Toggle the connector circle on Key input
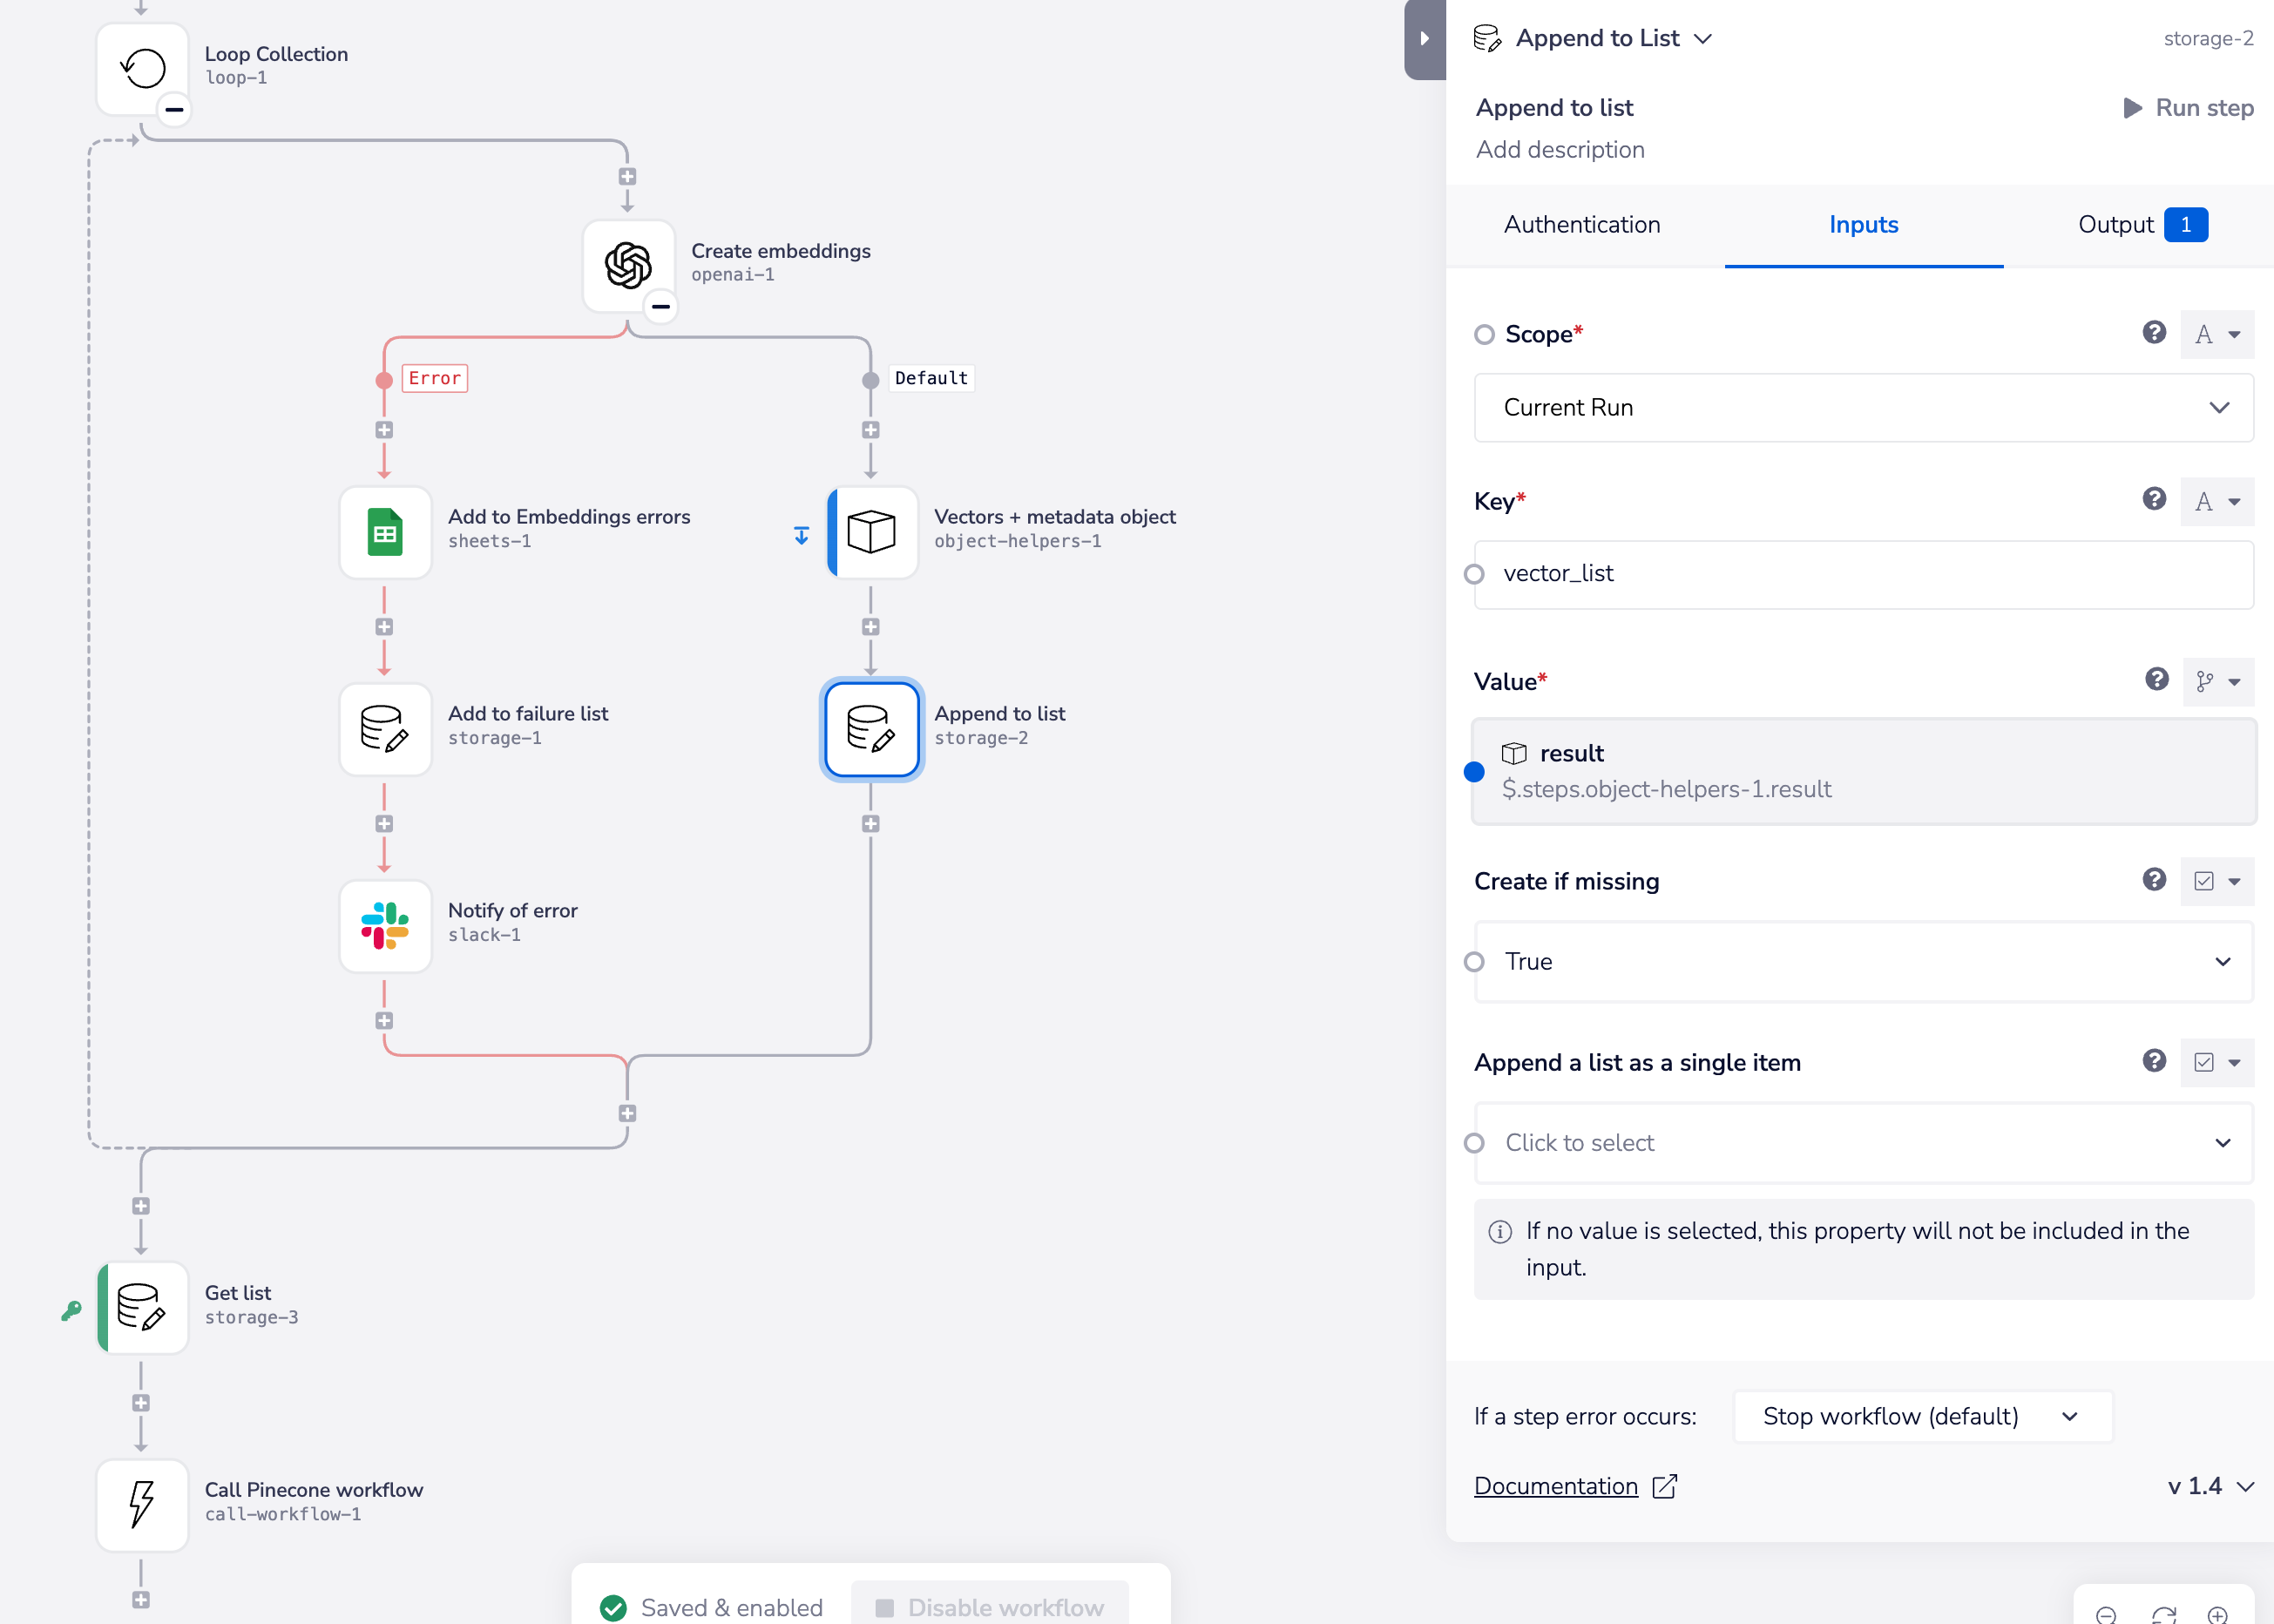Image resolution: width=2274 pixels, height=1624 pixels. (1474, 574)
